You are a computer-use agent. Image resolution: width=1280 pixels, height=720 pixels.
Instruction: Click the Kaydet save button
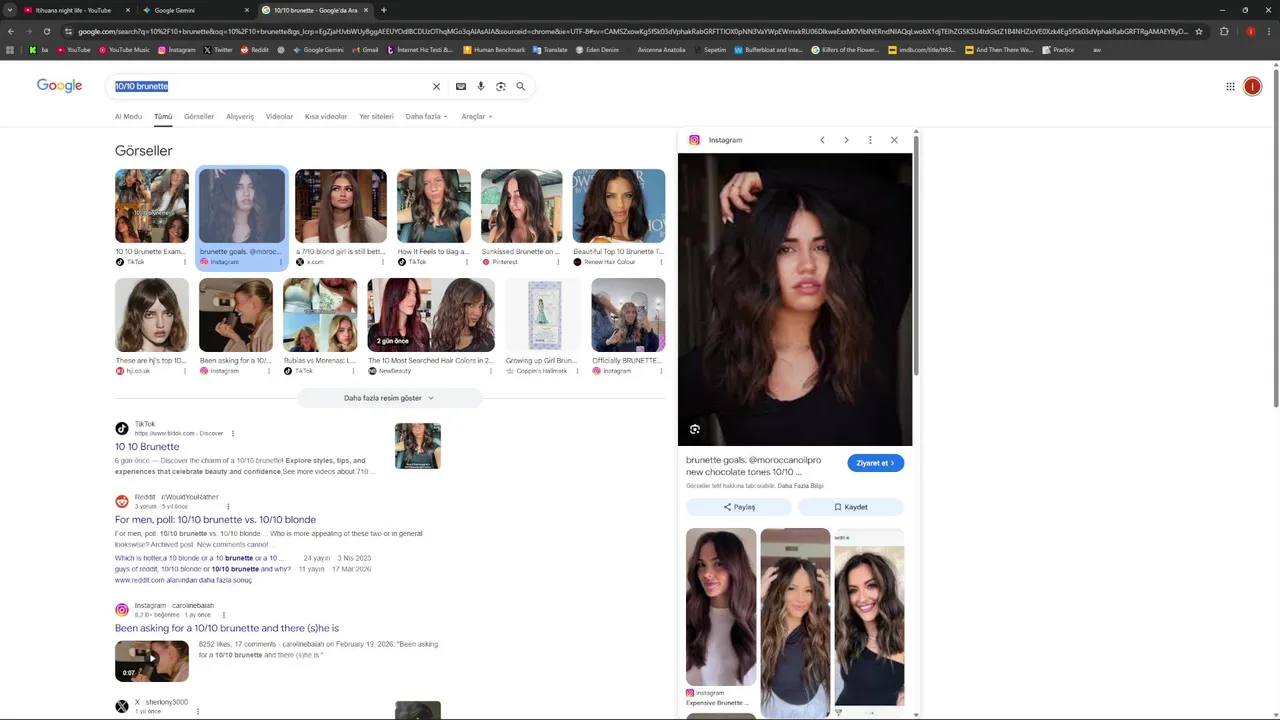point(851,507)
